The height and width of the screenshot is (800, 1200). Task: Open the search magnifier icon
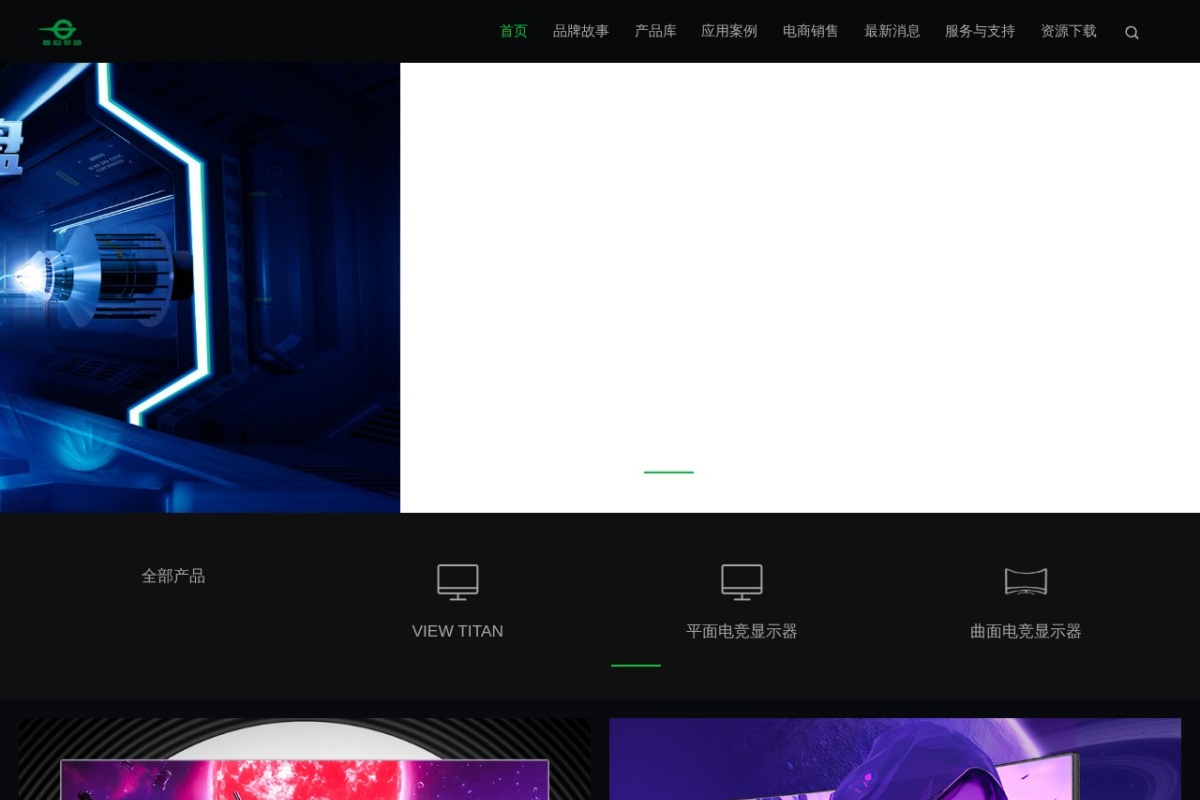tap(1132, 32)
